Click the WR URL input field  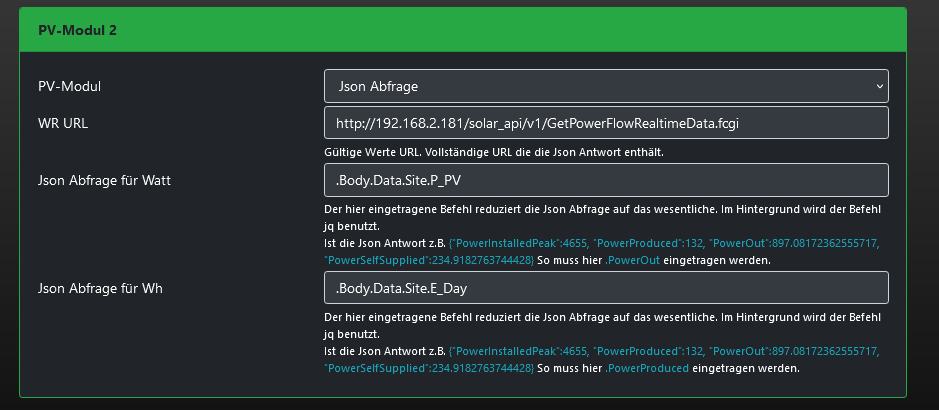coord(606,123)
